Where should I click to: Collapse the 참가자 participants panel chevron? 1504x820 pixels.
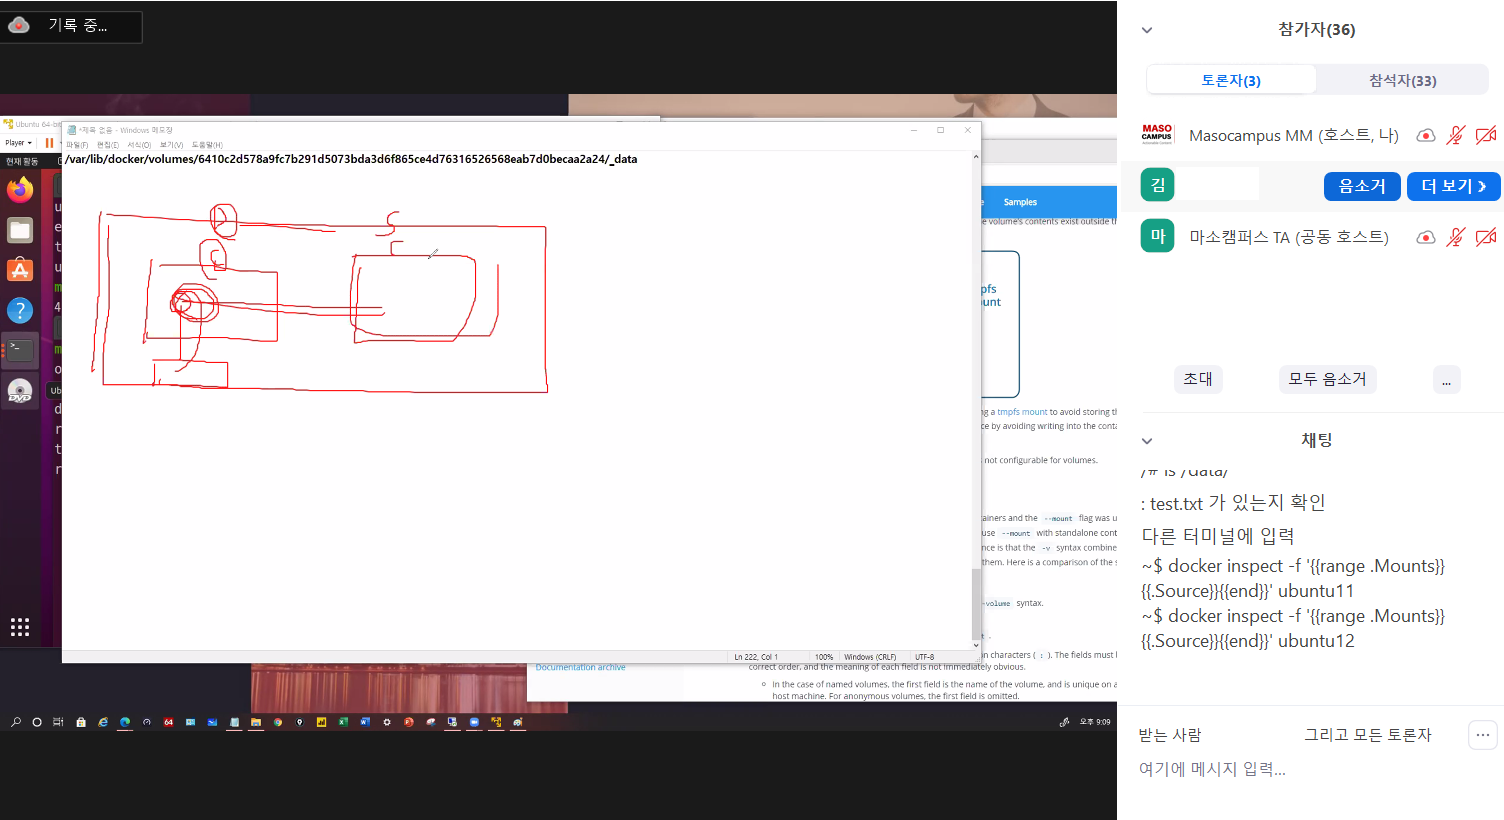coord(1147,30)
